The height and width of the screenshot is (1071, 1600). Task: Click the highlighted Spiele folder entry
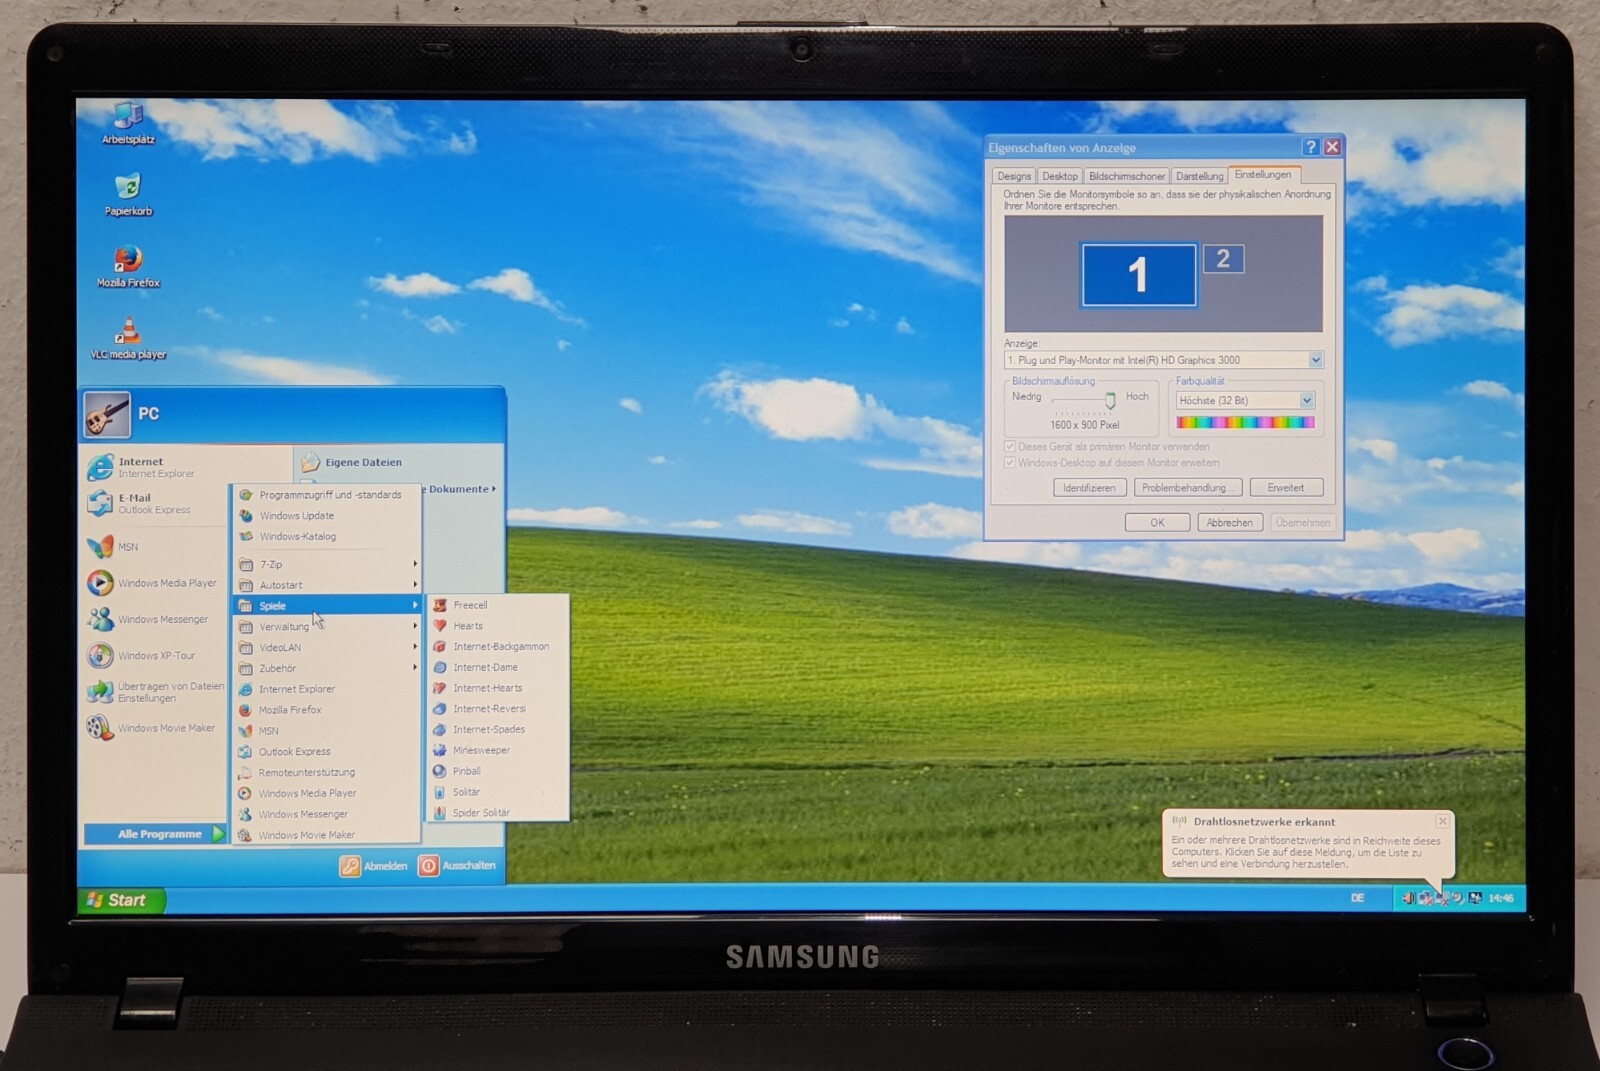[x=327, y=606]
